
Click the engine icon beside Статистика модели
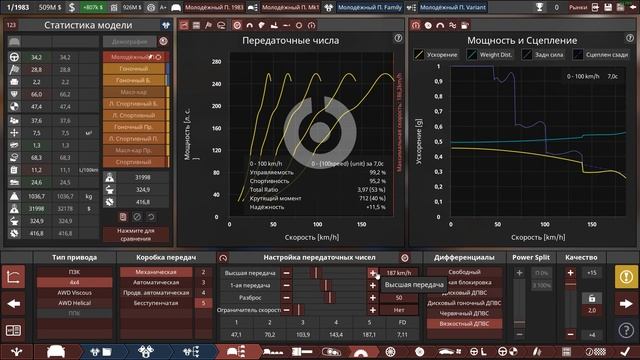pos(166,25)
